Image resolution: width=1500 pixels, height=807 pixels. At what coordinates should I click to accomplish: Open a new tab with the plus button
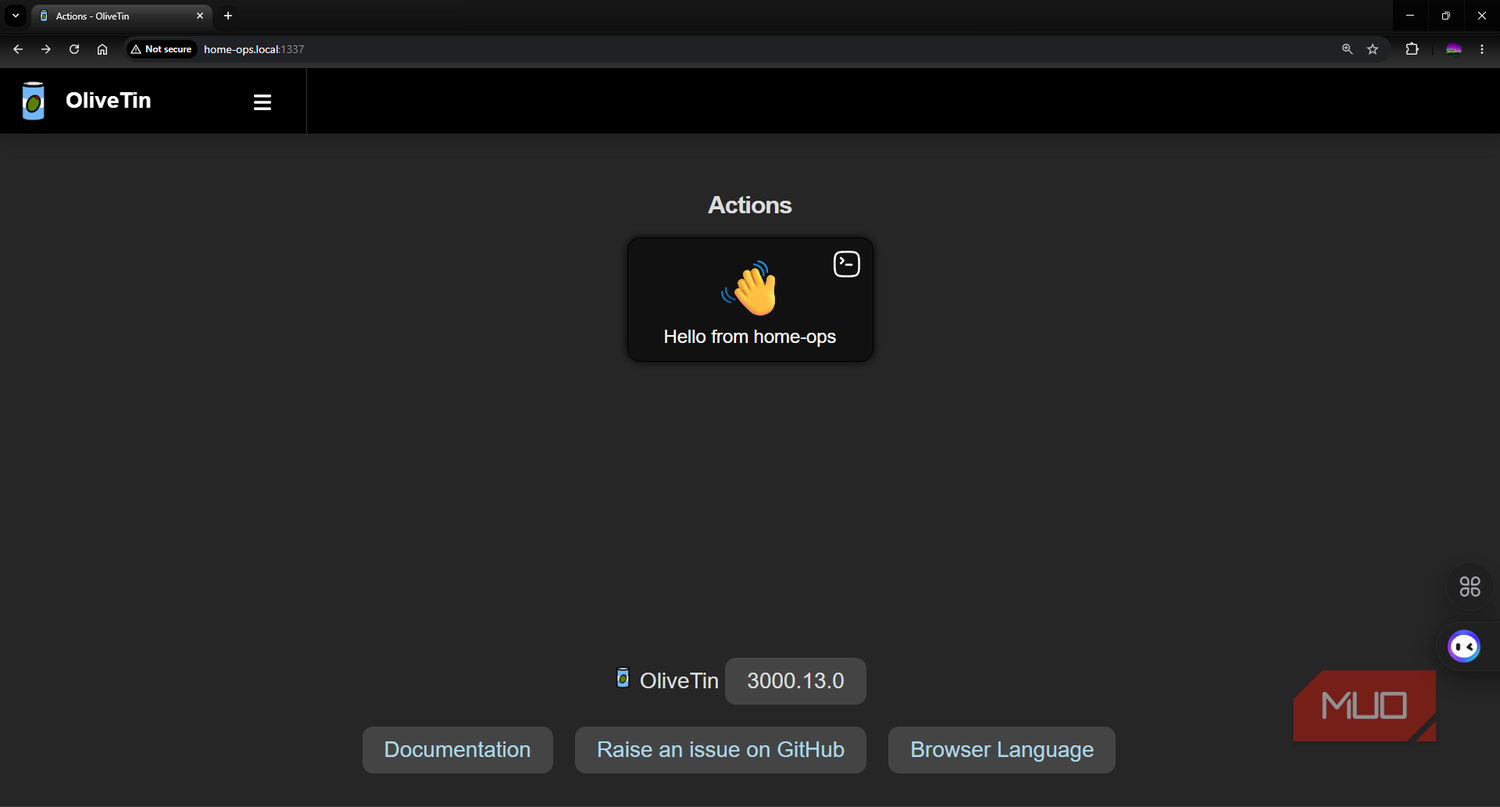point(228,16)
